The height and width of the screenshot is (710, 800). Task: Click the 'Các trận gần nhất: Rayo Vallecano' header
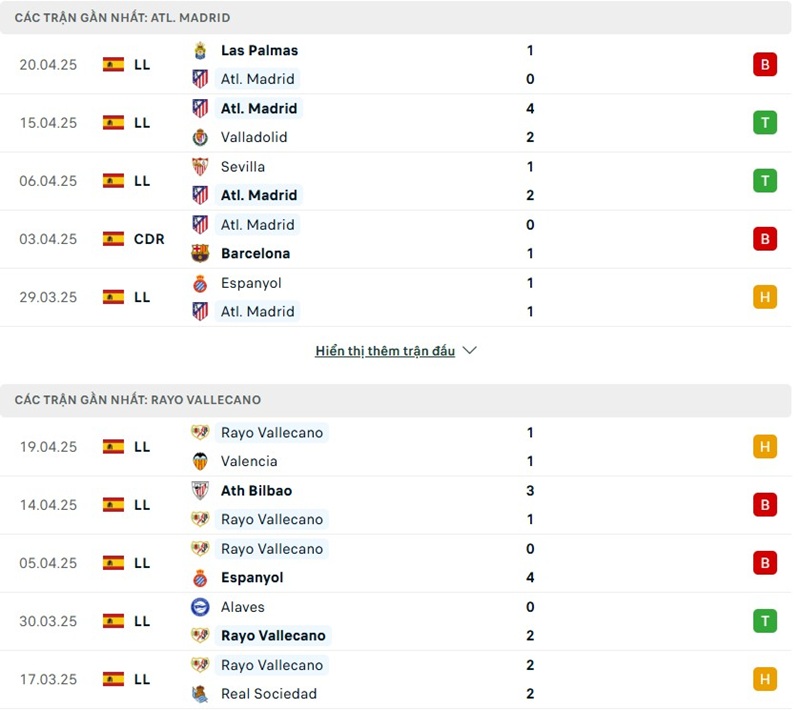[137, 400]
